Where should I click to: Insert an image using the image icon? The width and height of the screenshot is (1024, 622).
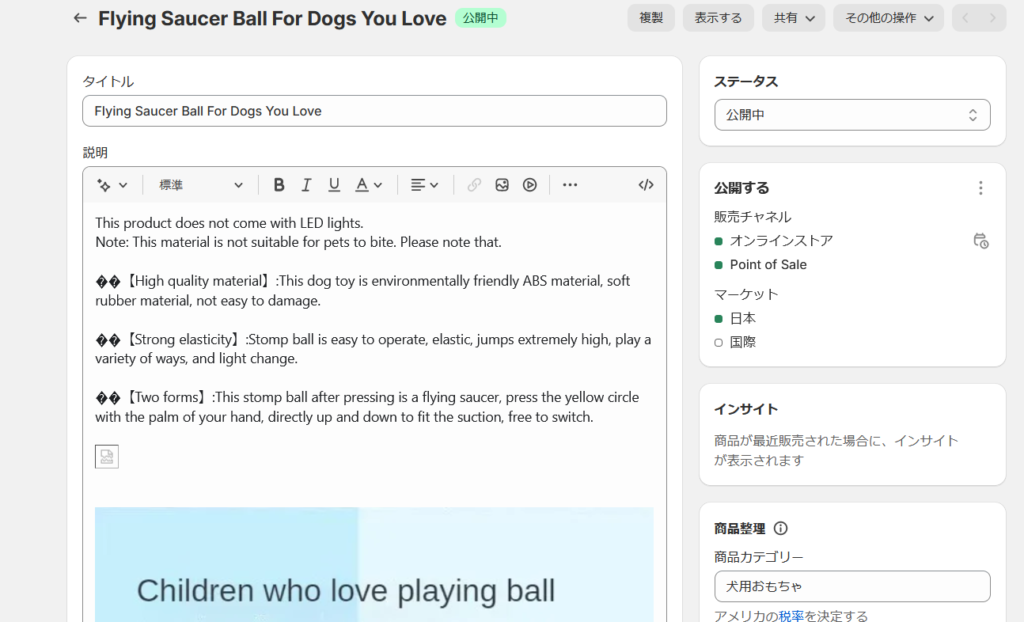(x=502, y=185)
